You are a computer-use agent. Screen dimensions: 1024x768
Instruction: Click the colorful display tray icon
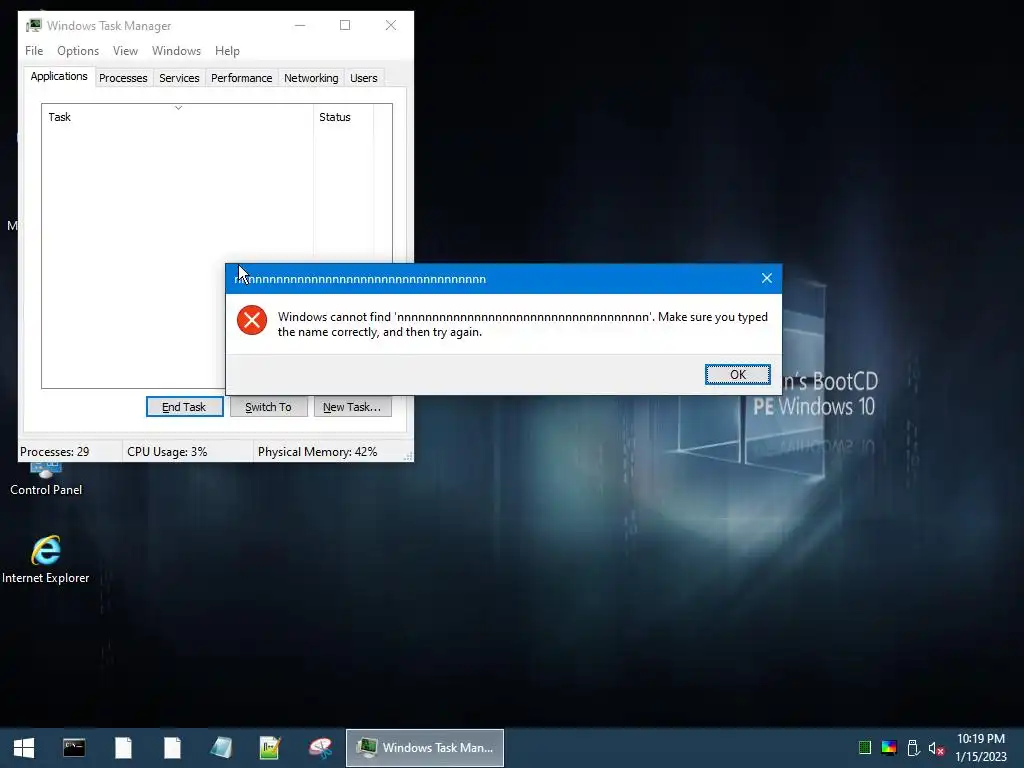point(889,748)
